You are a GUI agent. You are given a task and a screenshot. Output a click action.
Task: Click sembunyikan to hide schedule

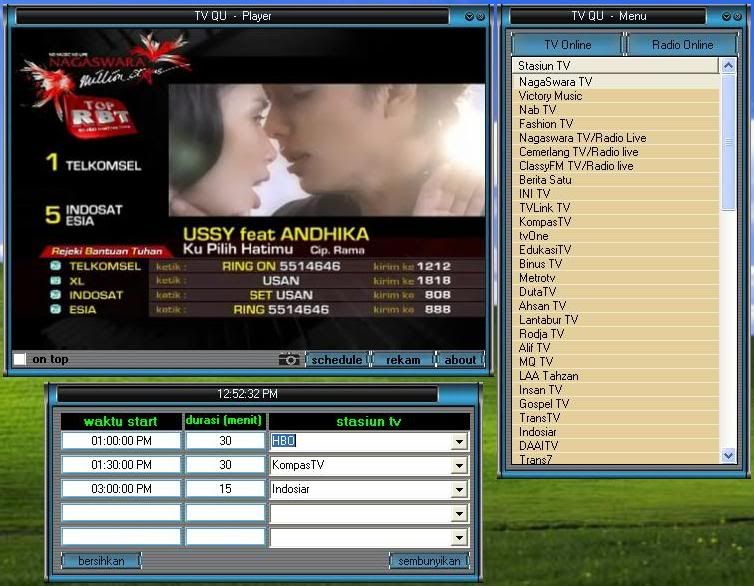click(429, 561)
